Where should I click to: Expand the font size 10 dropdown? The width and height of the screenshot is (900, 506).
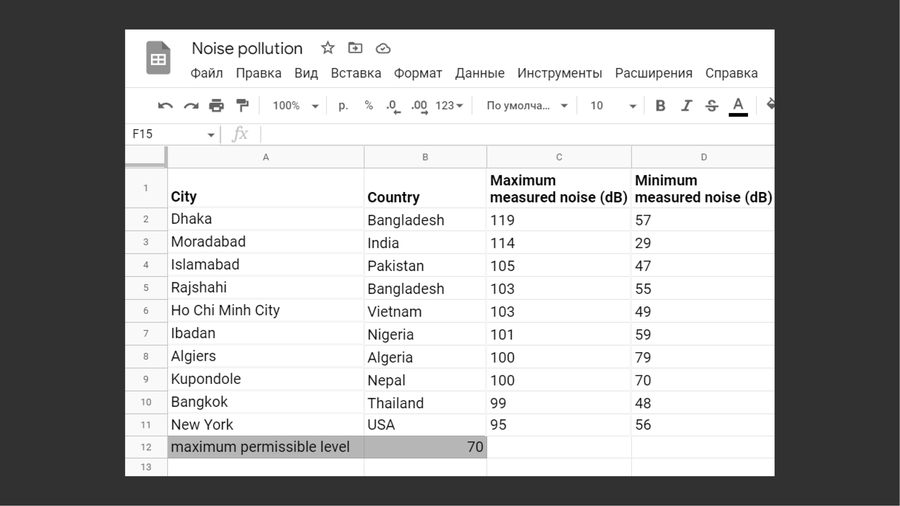click(613, 105)
